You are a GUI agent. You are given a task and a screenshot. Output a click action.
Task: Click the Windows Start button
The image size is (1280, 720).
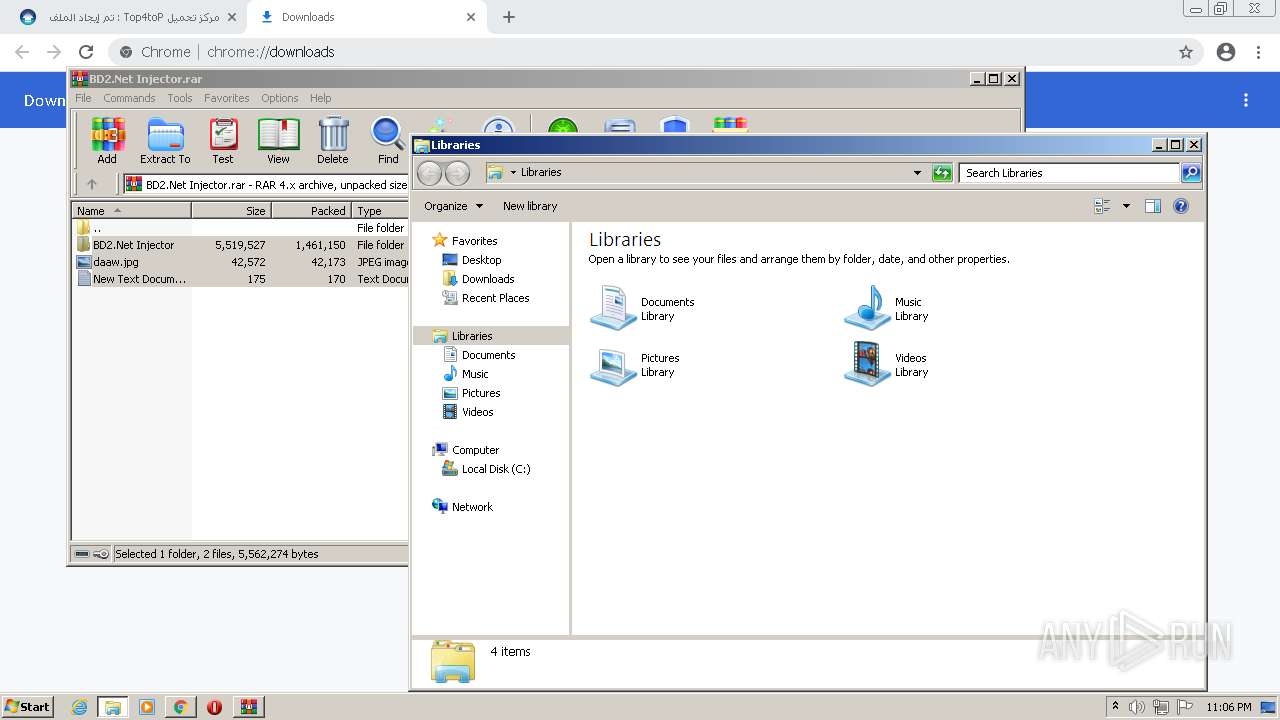pos(28,707)
